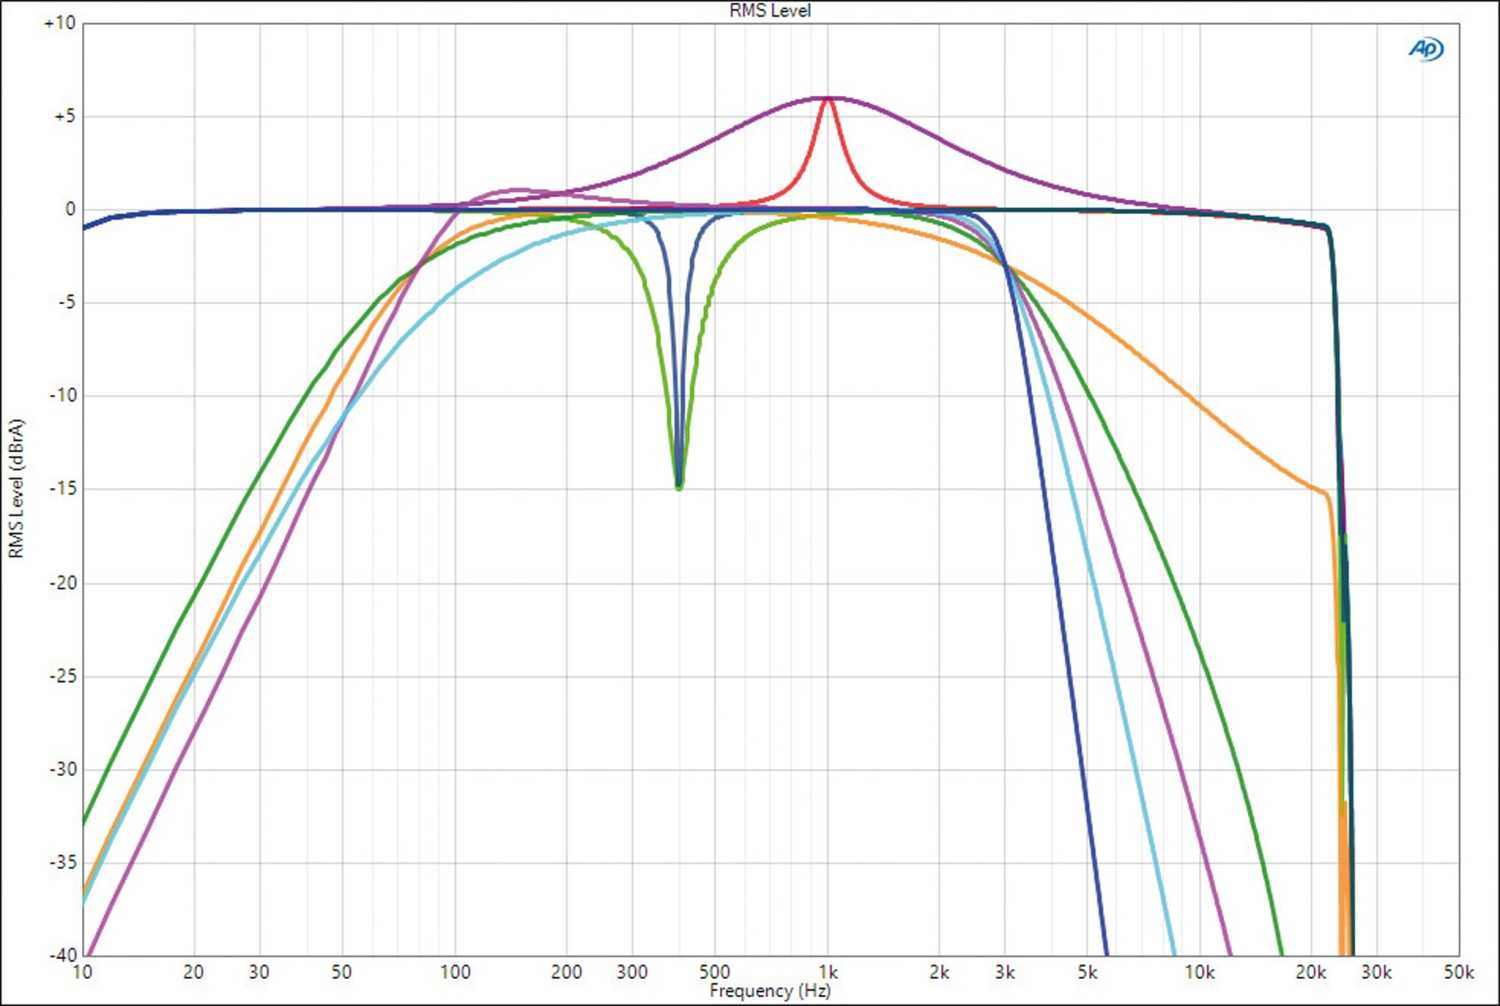Screen dimensions: 1500x1006
Task: Click the 100 frequency axis tick
Action: click(455, 972)
